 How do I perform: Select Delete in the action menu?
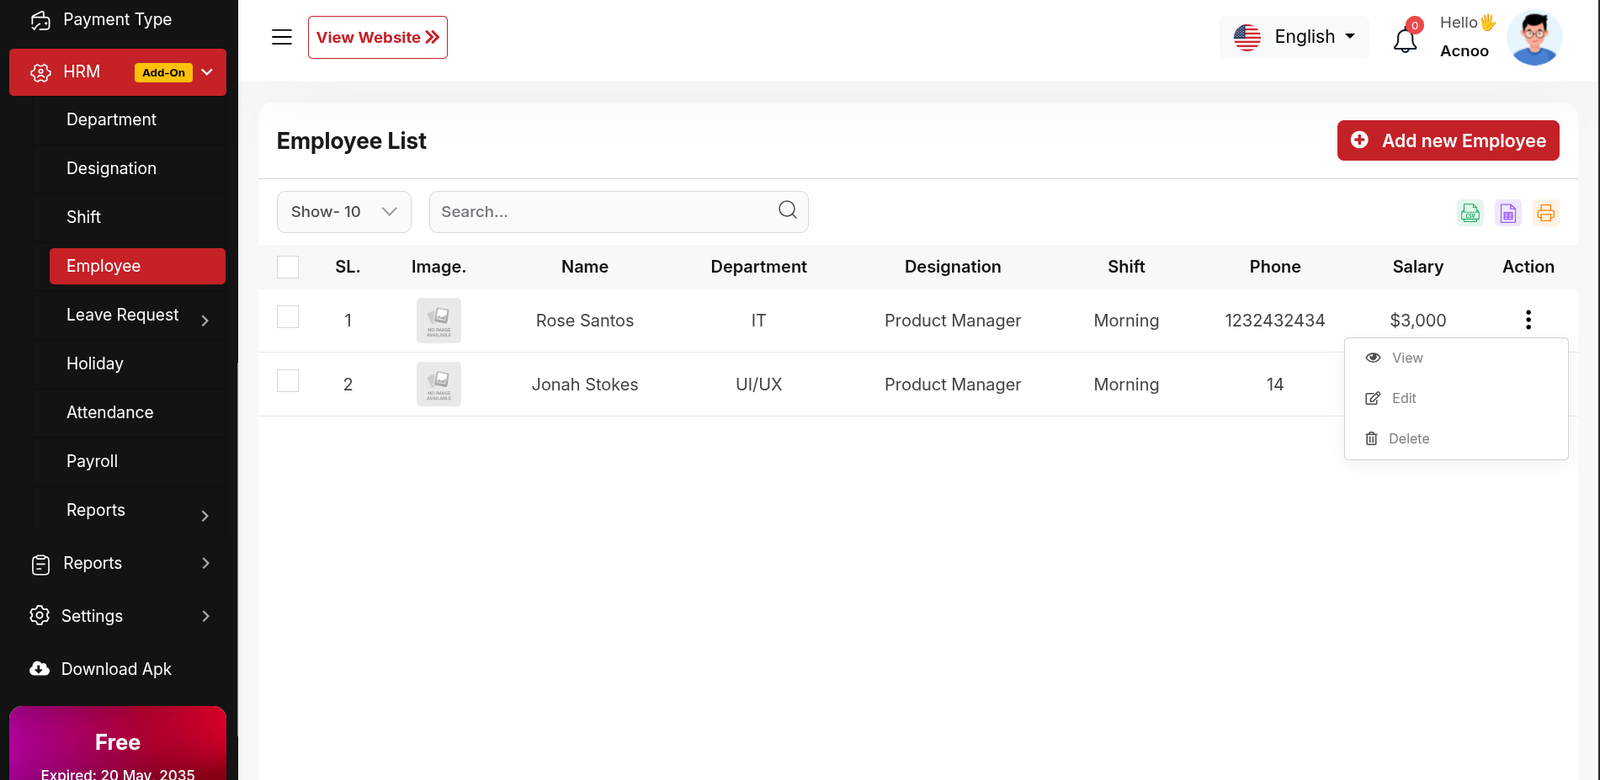[1408, 439]
